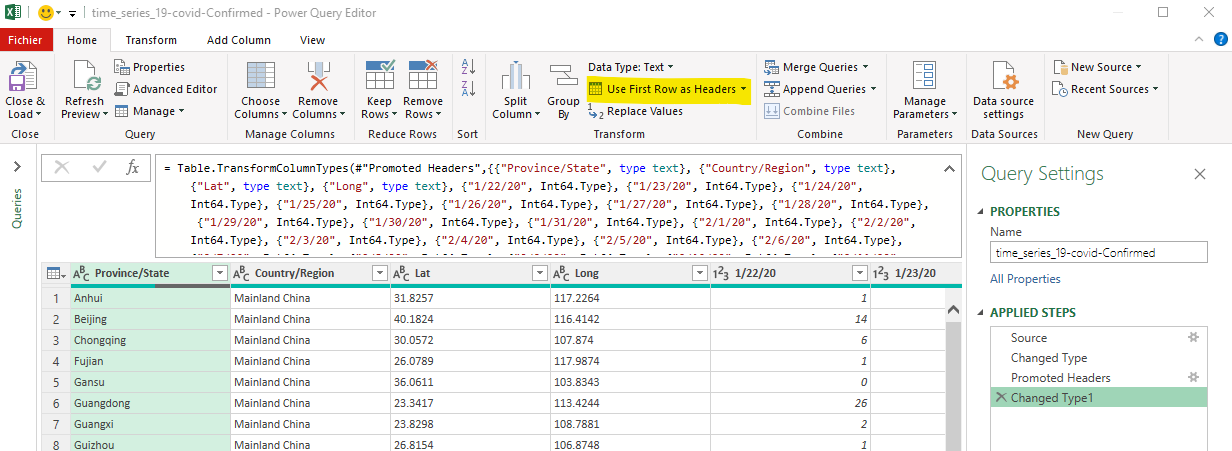
Task: Collapse the formula bar chevron
Action: pos(948,169)
